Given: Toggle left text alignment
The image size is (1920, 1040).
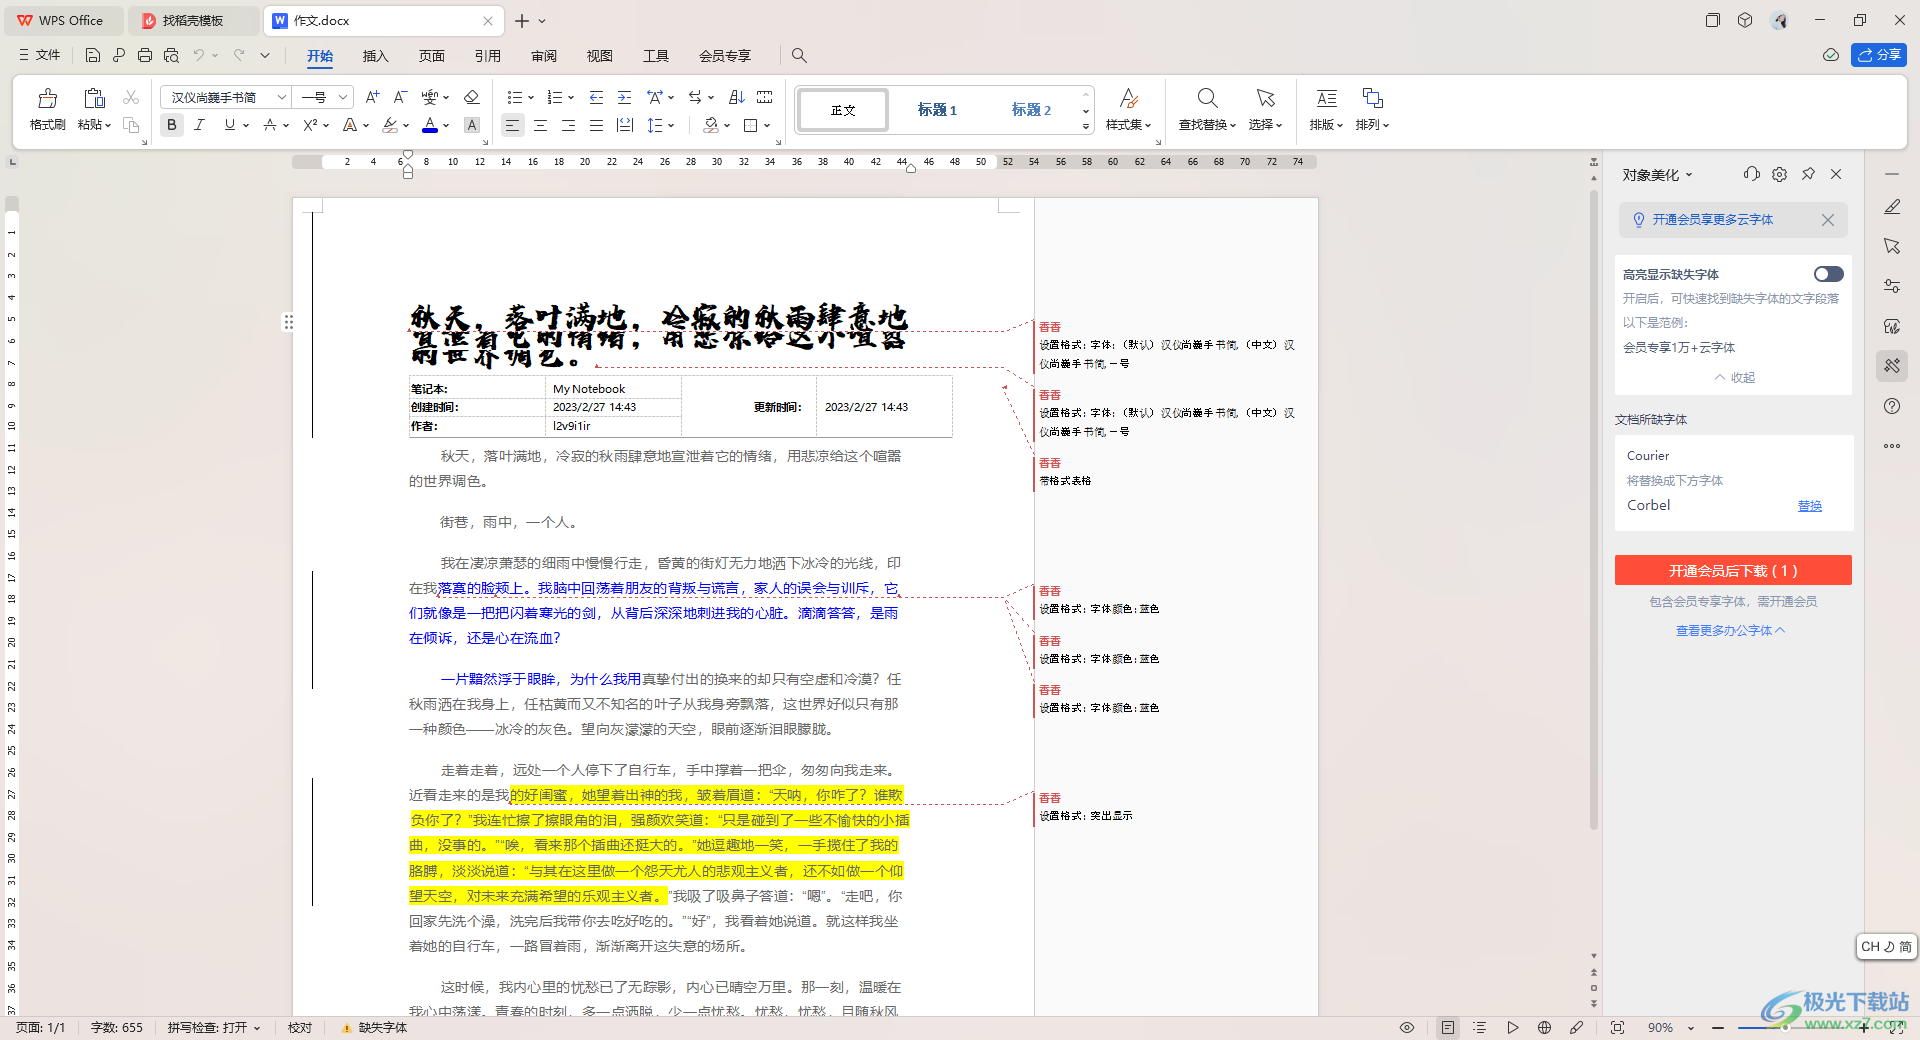Looking at the screenshot, I should point(512,125).
